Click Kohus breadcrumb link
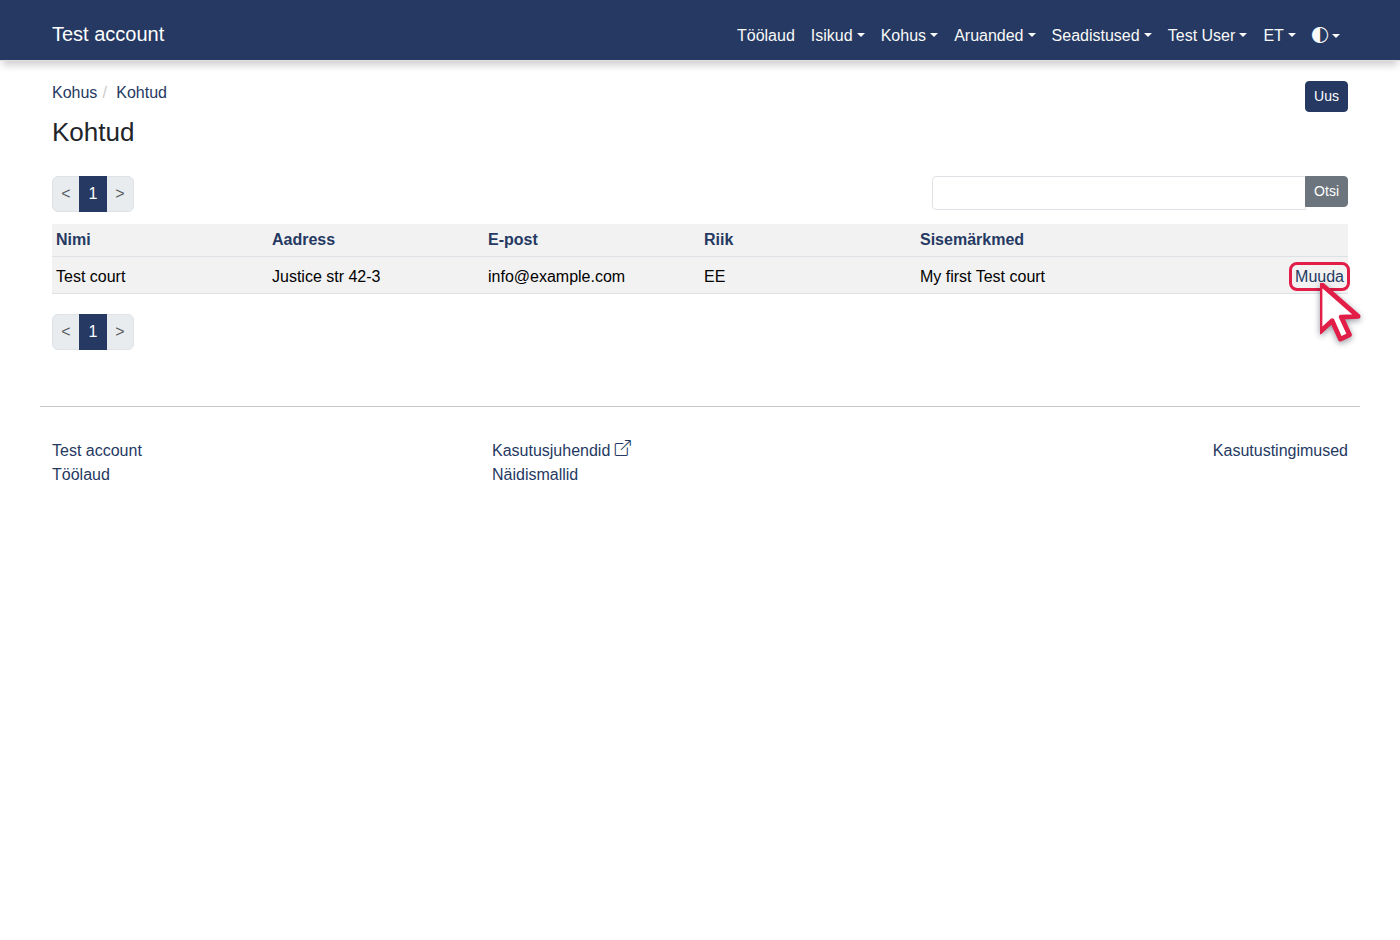1400x940 pixels. [x=74, y=92]
